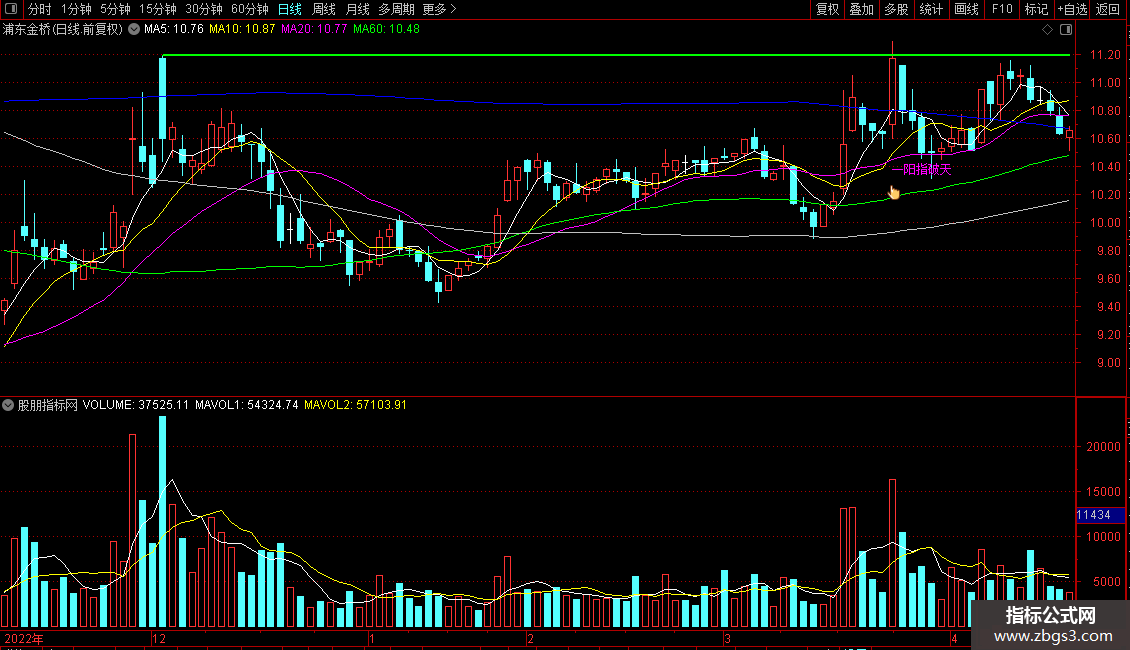The image size is (1130, 650).
Task: Click the highlighted 11434 volume marker
Action: tap(1100, 515)
